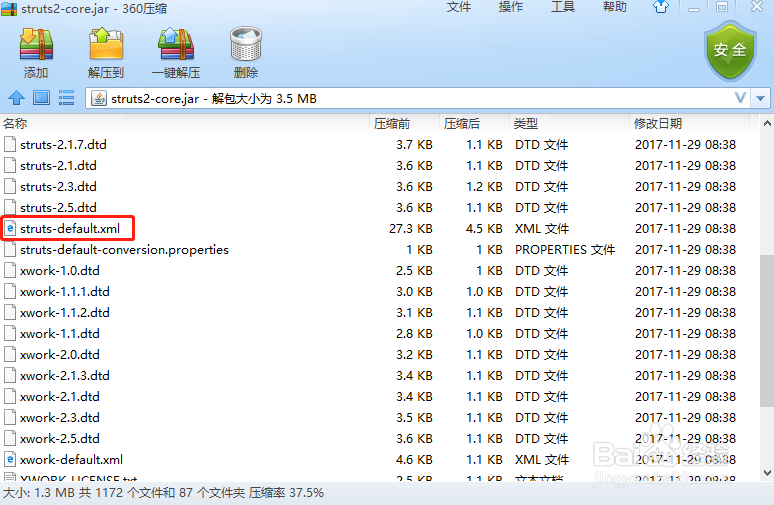Select the struts-2.3.dtd file name
774x505 pixels.
58,187
